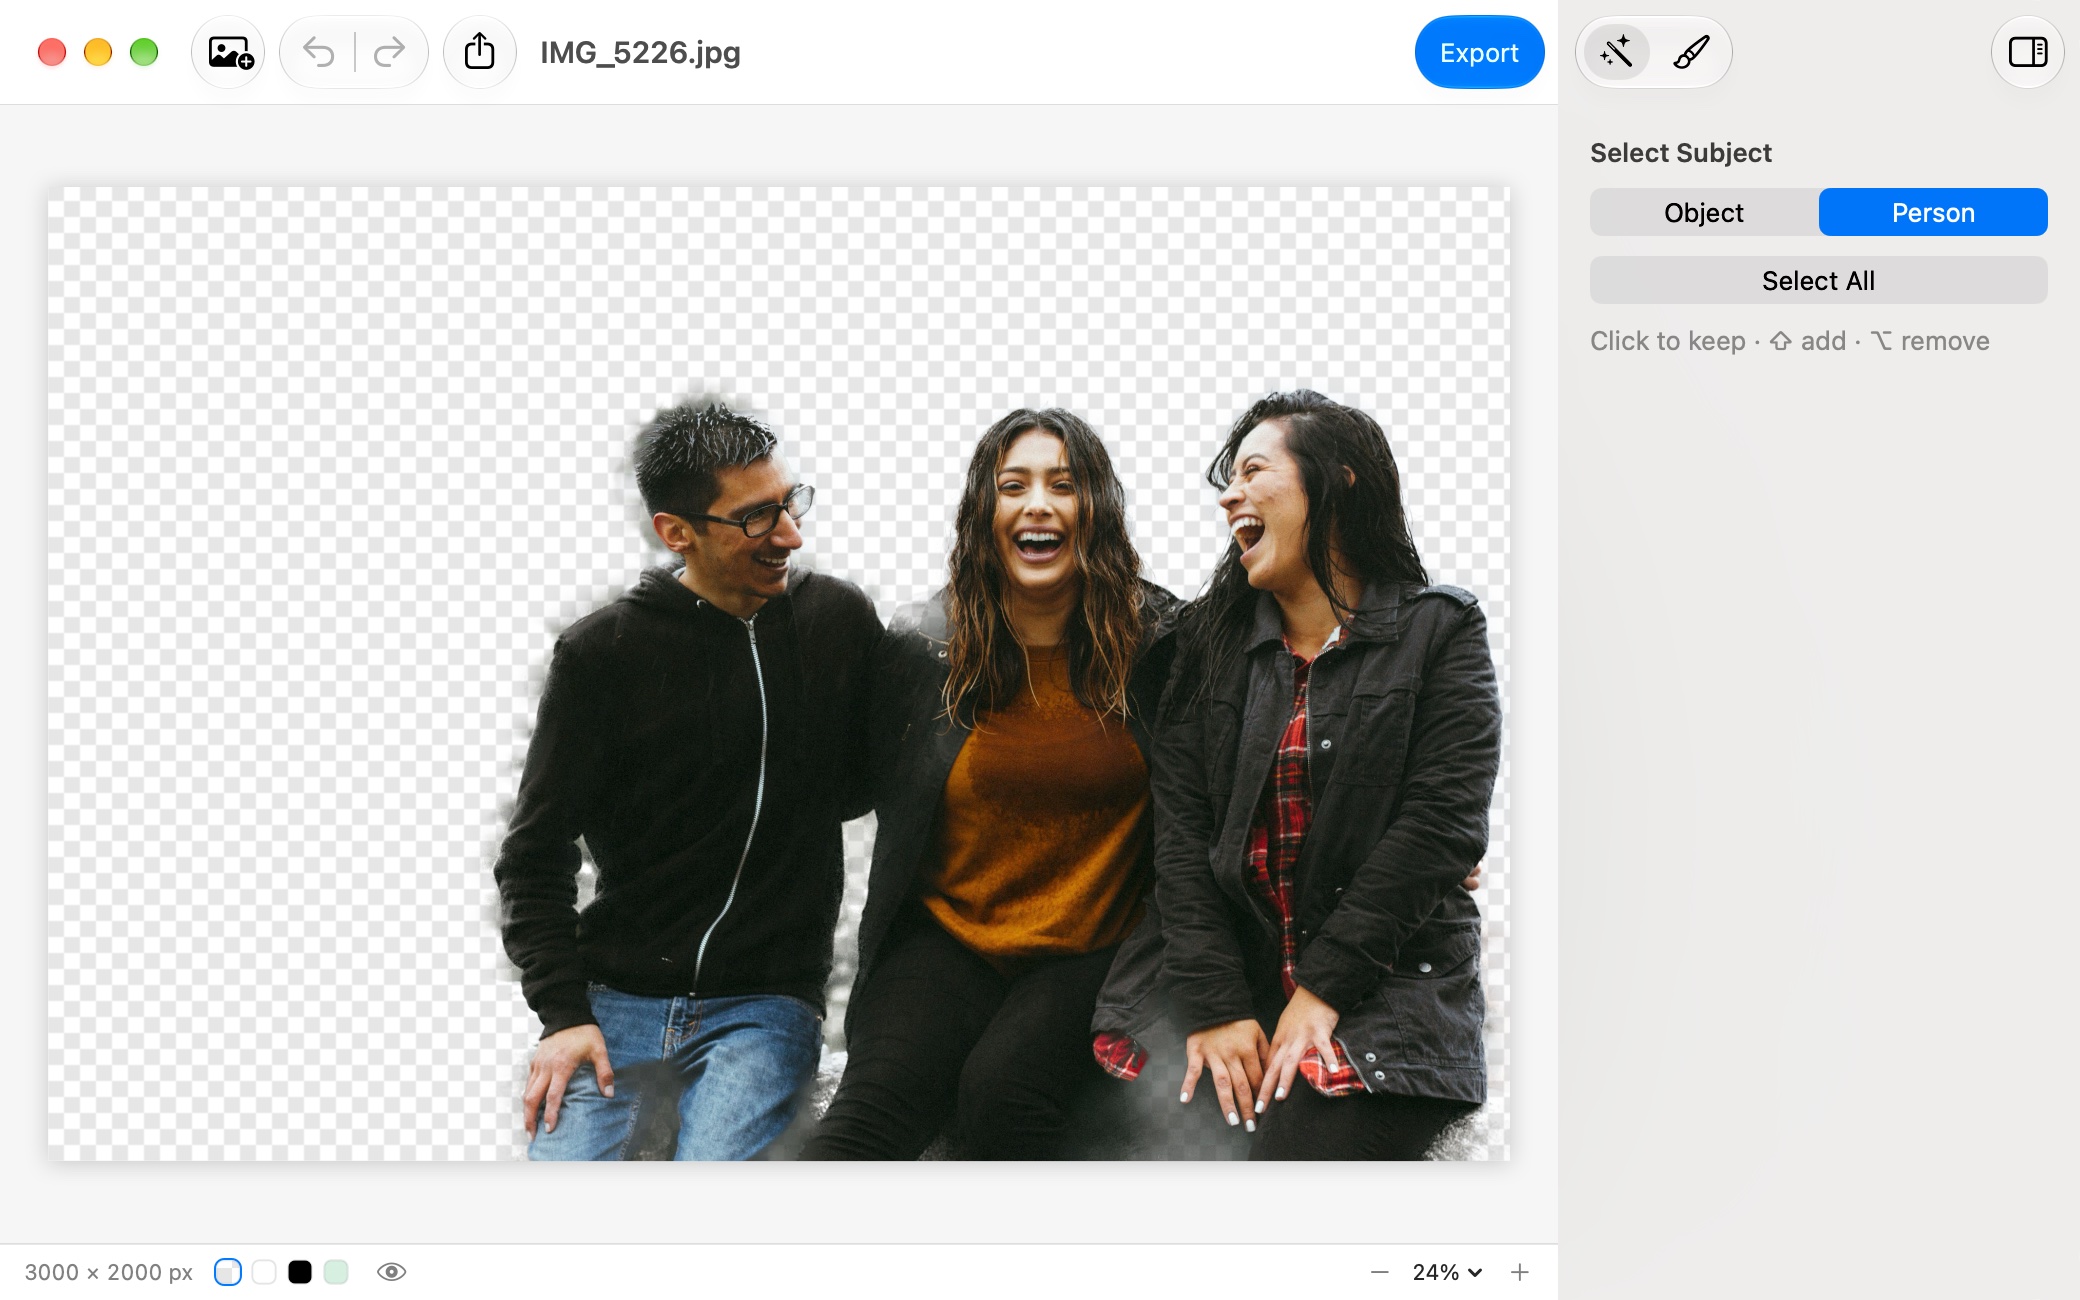Switch subject mode to Object
Image resolution: width=2080 pixels, height=1300 pixels.
[x=1704, y=212]
